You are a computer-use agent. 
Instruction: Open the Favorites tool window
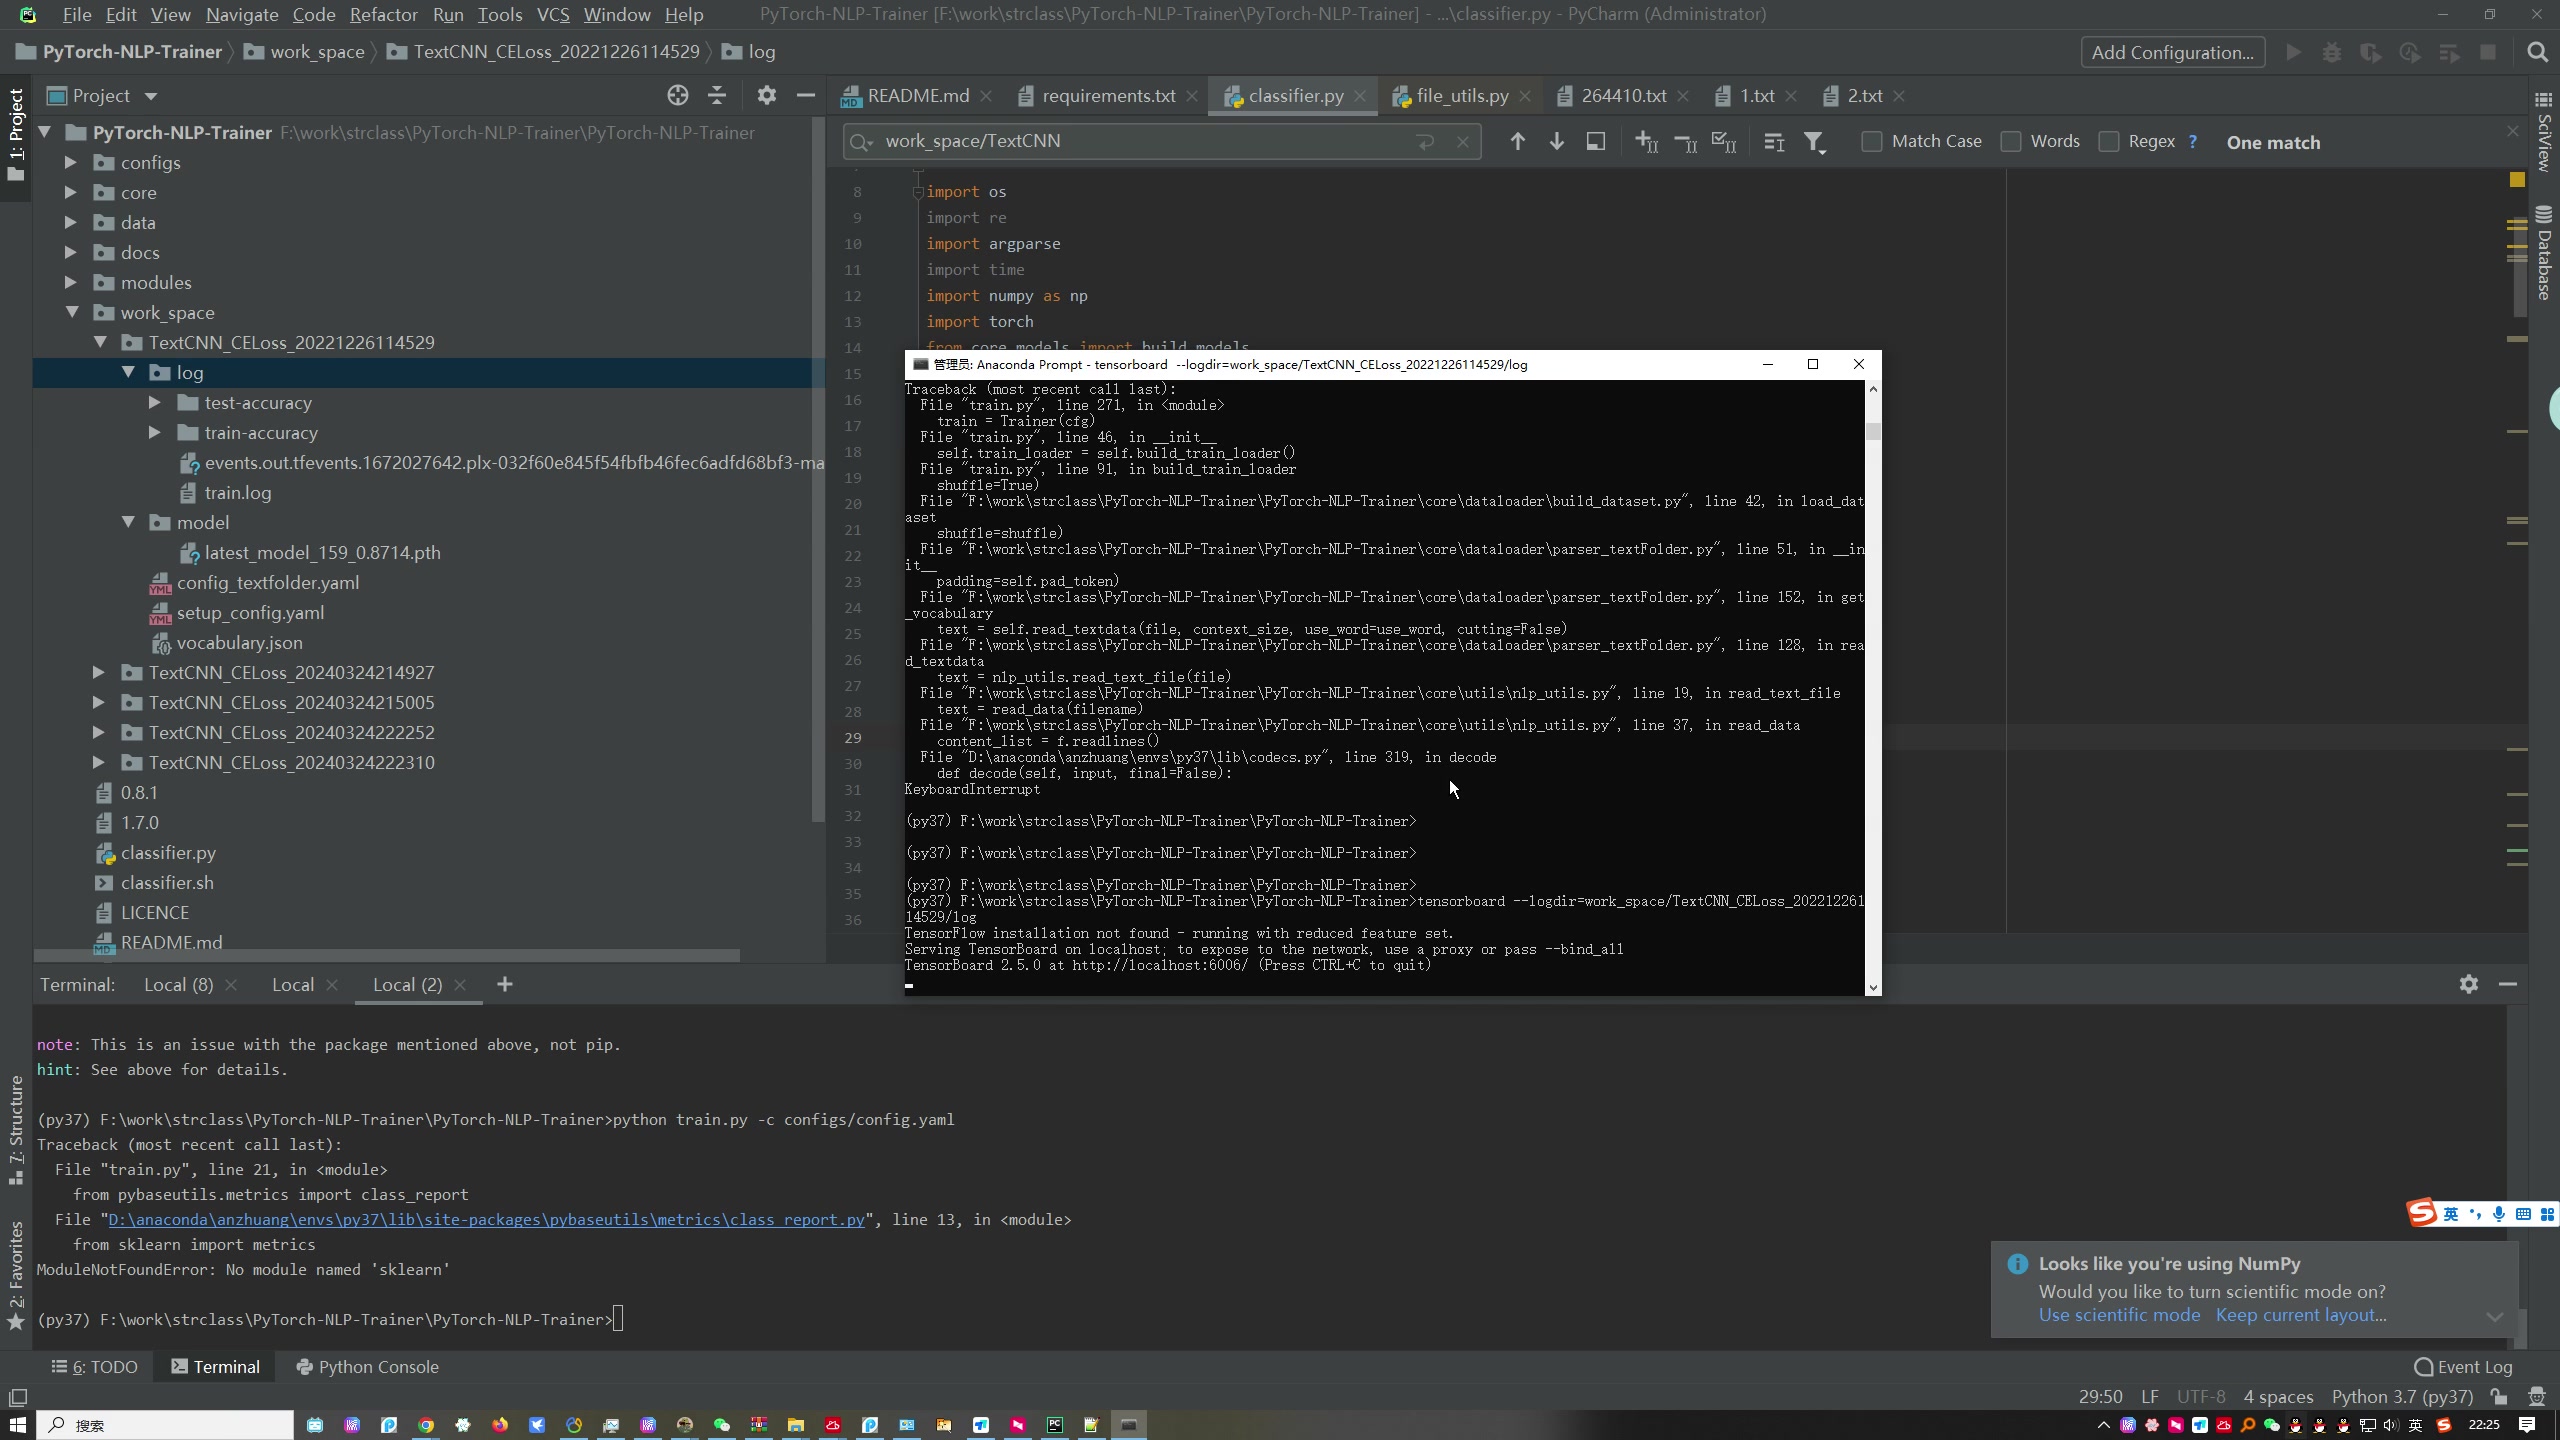pyautogui.click(x=16, y=1276)
